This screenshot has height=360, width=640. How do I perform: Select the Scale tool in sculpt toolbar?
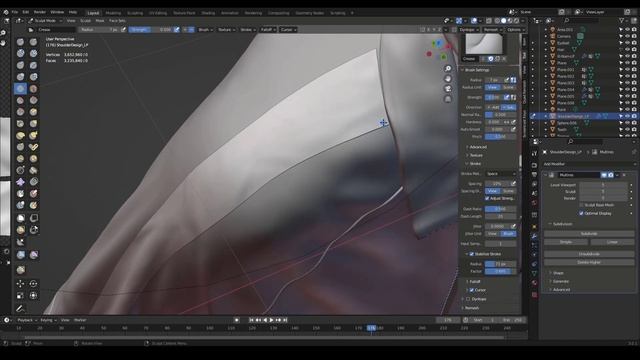(x=20, y=295)
